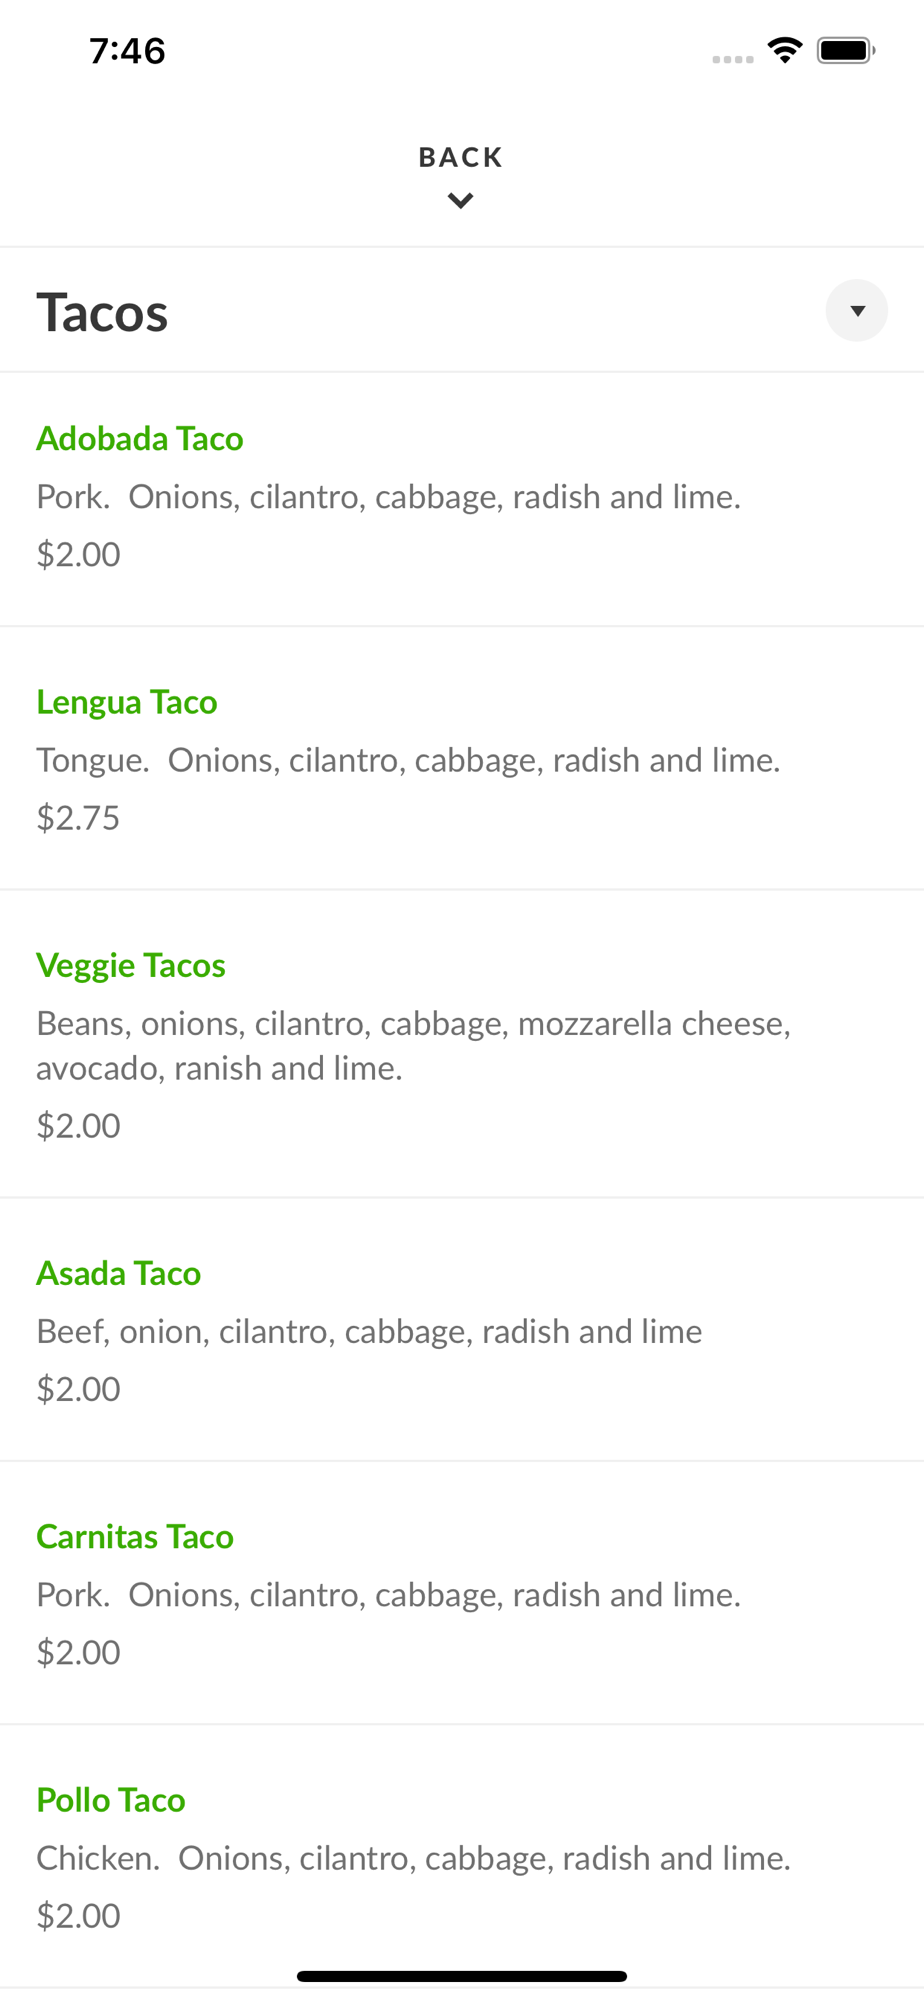Image resolution: width=924 pixels, height=2000 pixels.
Task: Select the Lengua Taco item
Action: pos(127,702)
